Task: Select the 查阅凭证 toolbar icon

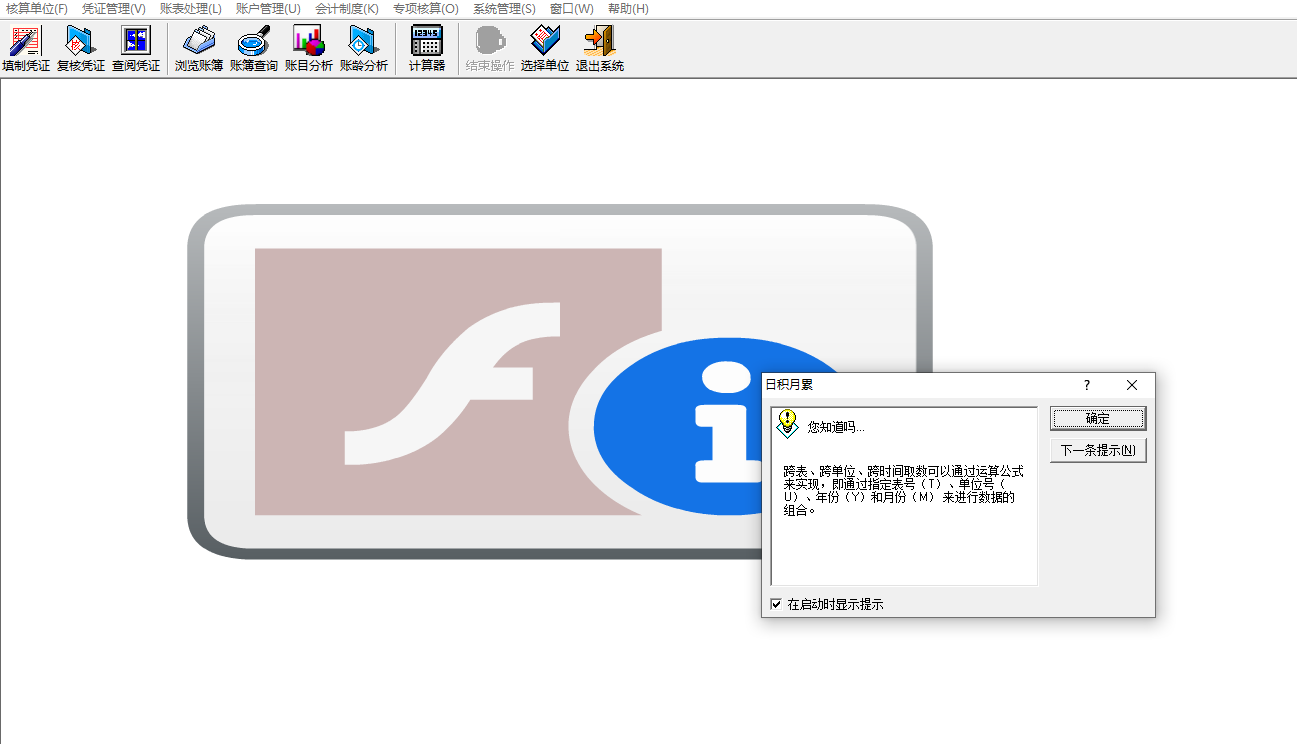Action: (x=136, y=48)
